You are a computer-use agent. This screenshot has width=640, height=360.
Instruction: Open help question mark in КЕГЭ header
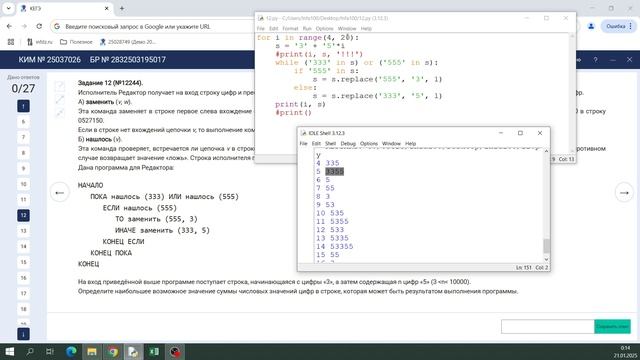pos(596,60)
